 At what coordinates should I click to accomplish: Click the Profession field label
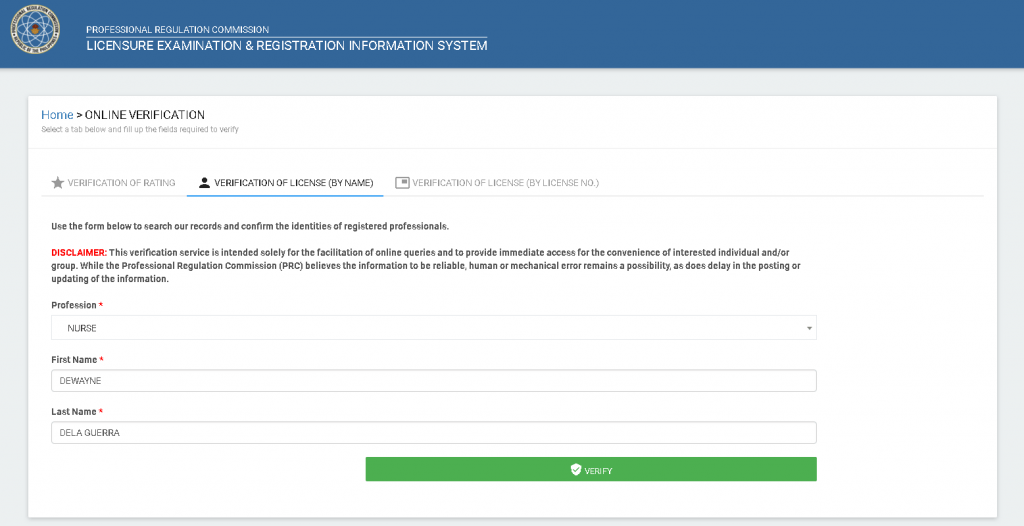[74, 305]
